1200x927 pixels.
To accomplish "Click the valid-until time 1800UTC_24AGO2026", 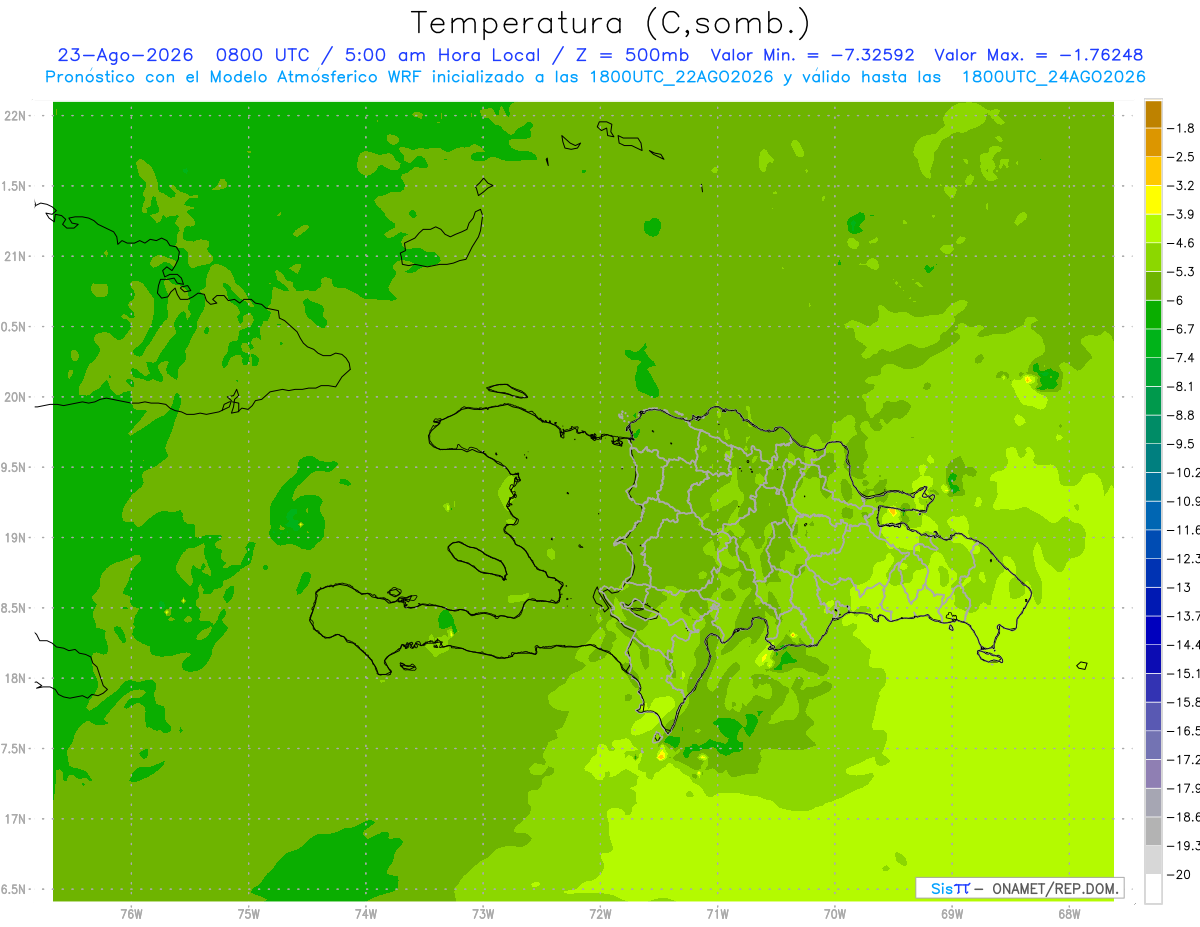I will [x=1054, y=77].
